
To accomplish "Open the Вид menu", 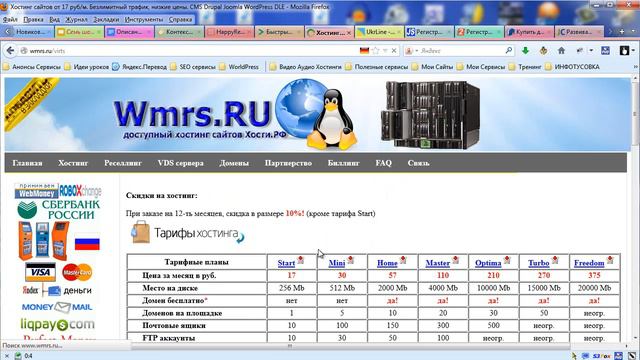I will (54, 19).
